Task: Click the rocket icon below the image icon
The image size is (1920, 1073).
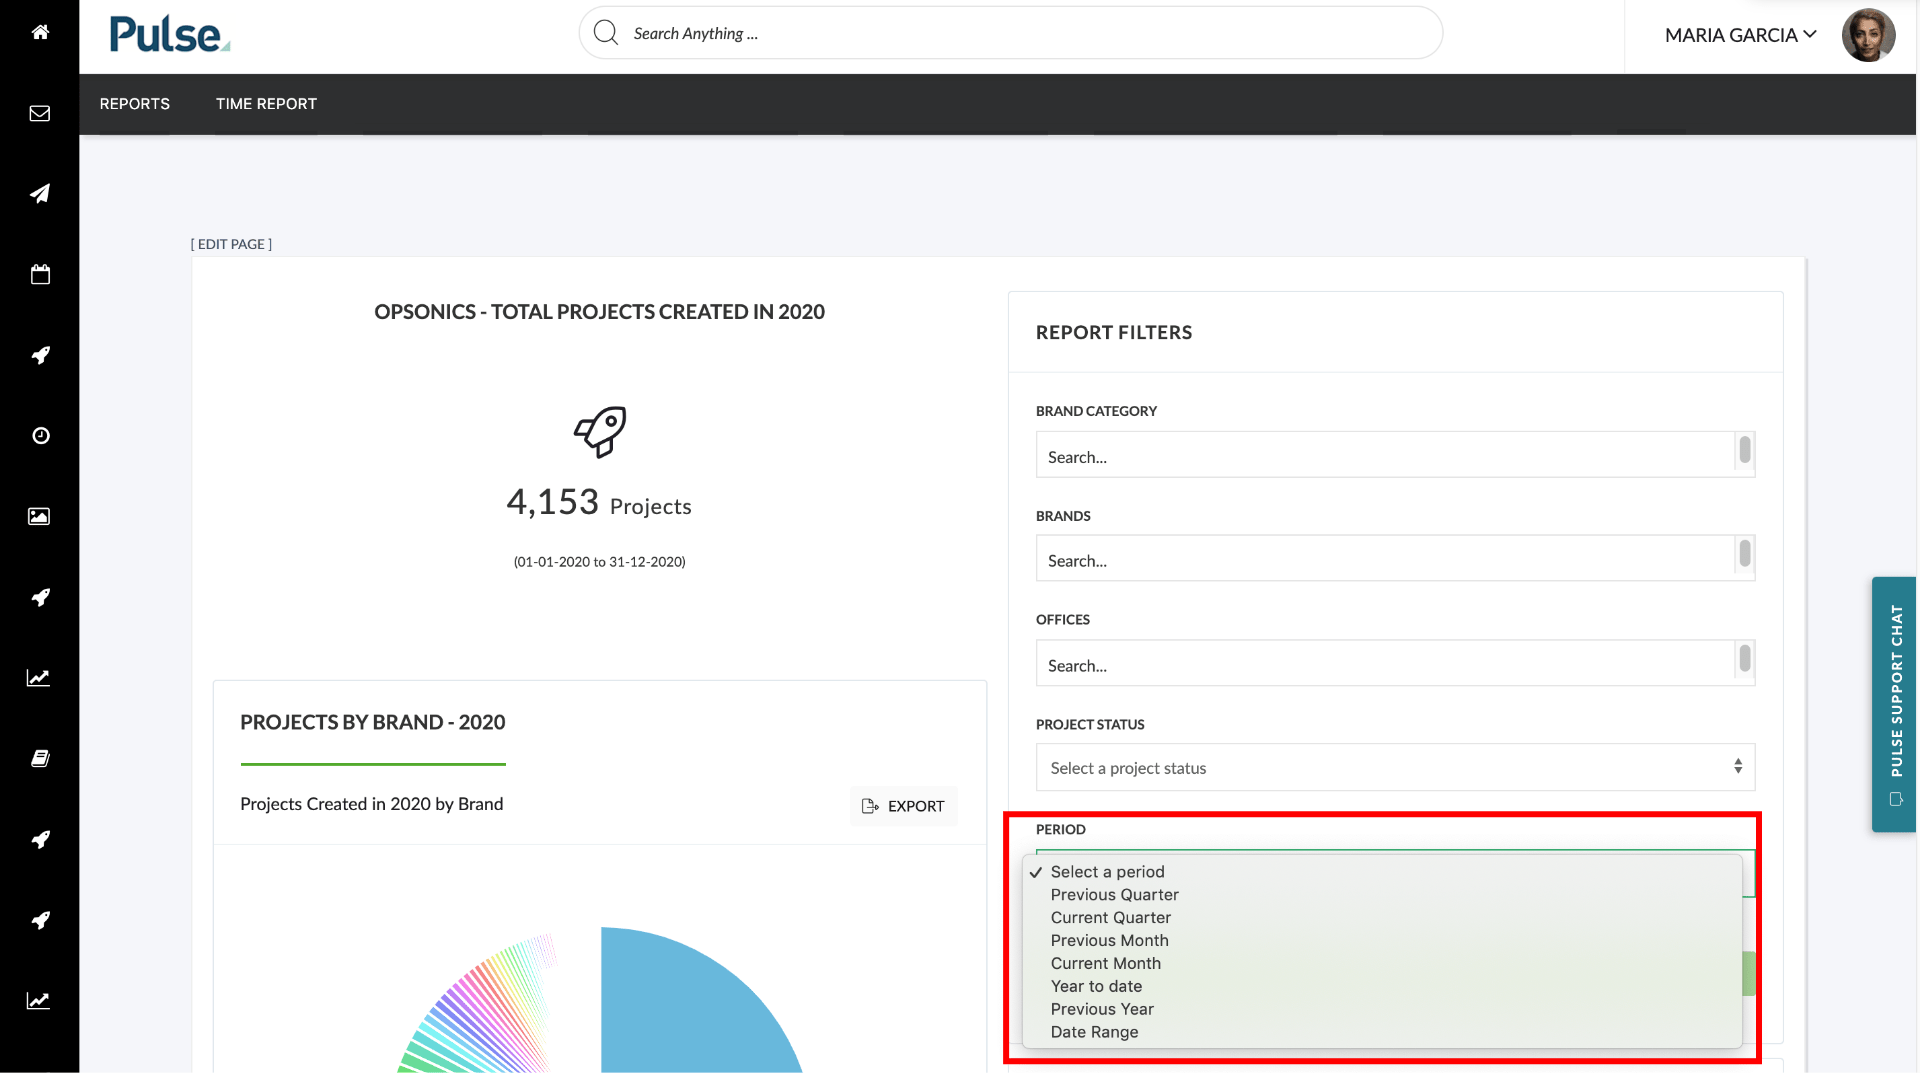Action: pyautogui.click(x=40, y=597)
